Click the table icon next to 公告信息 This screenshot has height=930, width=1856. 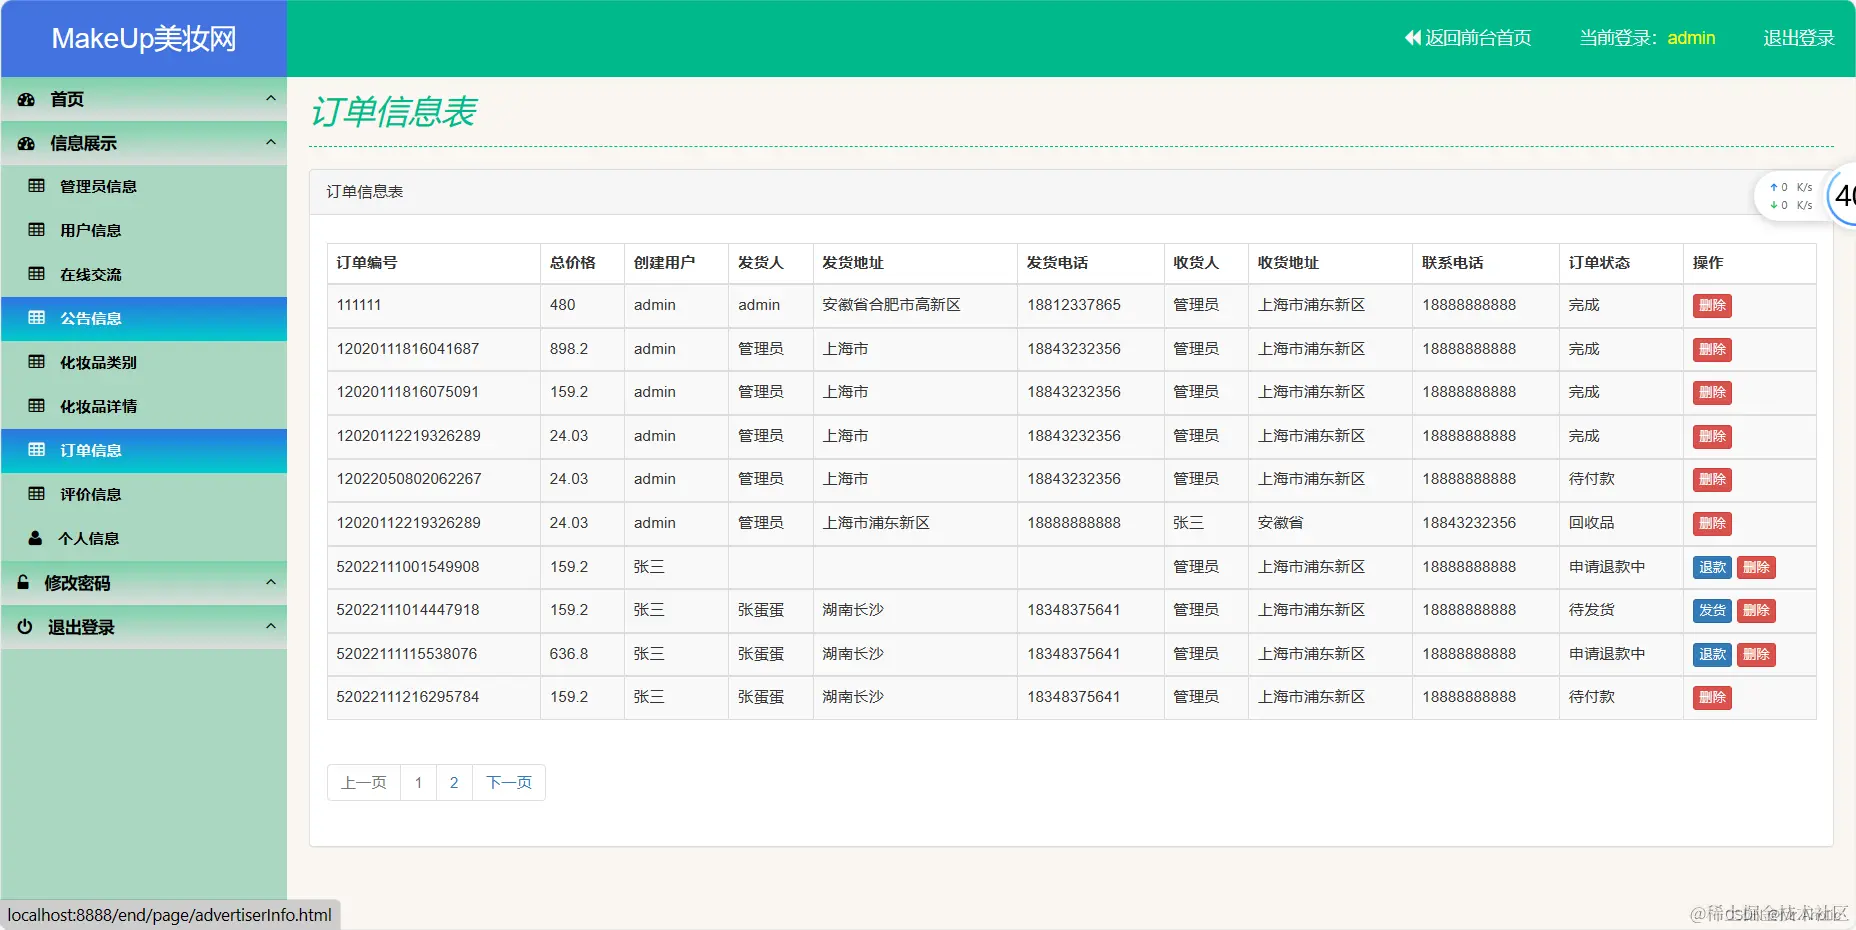(x=37, y=318)
